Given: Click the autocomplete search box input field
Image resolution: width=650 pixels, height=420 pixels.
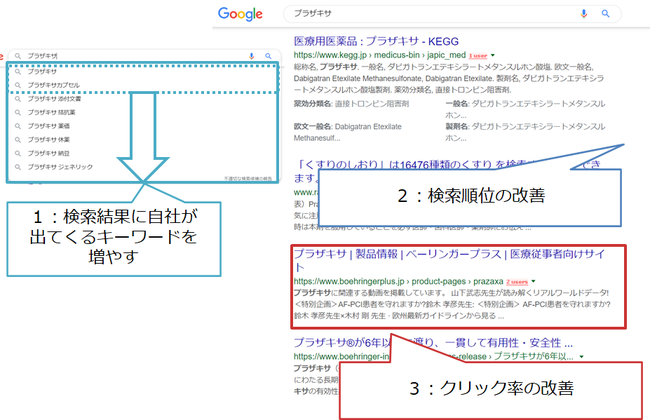Looking at the screenshot, I should click(144, 56).
